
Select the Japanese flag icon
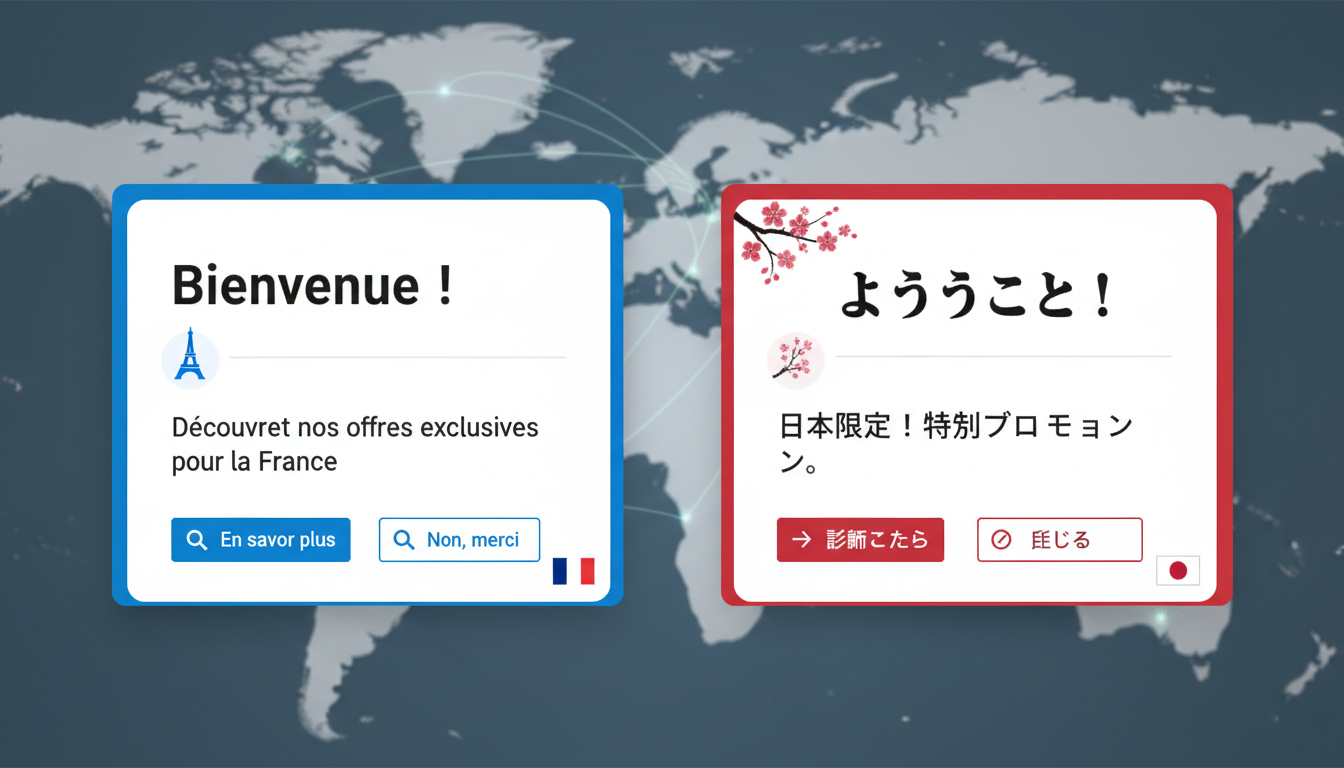pos(1178,570)
